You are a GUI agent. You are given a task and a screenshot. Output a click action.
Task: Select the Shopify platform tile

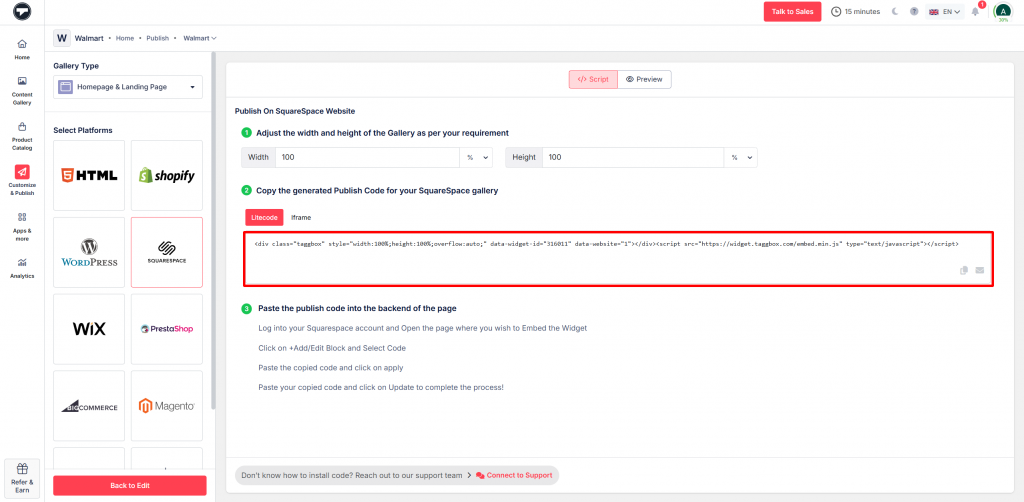(x=167, y=175)
